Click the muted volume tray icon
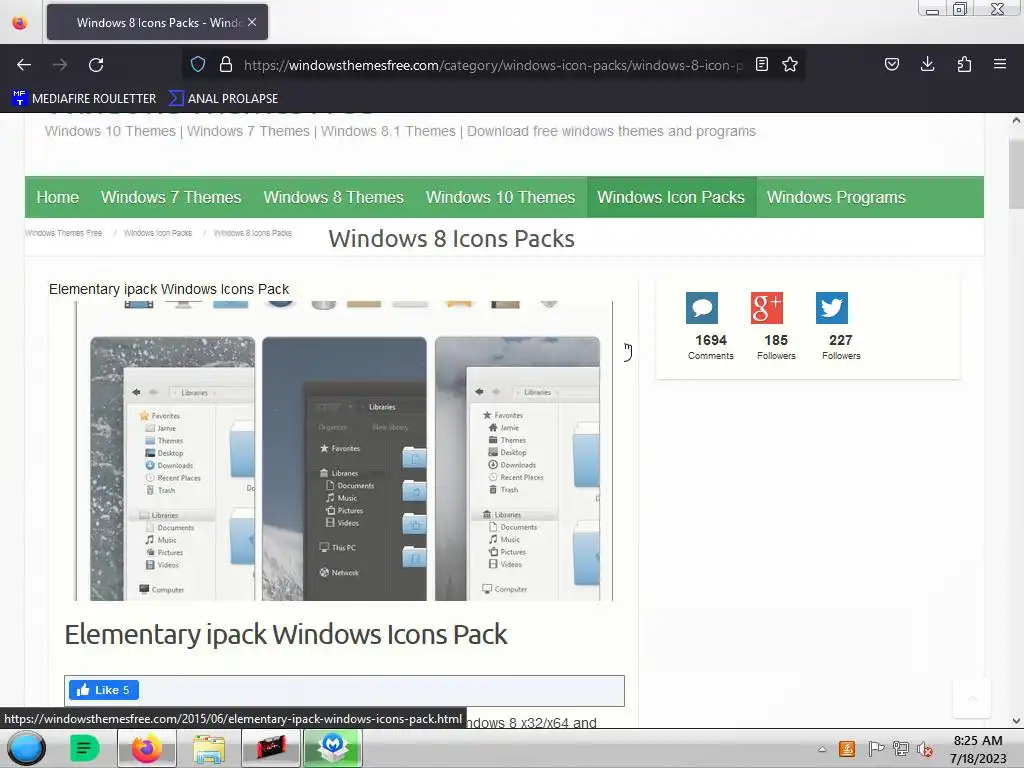The height and width of the screenshot is (768, 1024). (925, 749)
